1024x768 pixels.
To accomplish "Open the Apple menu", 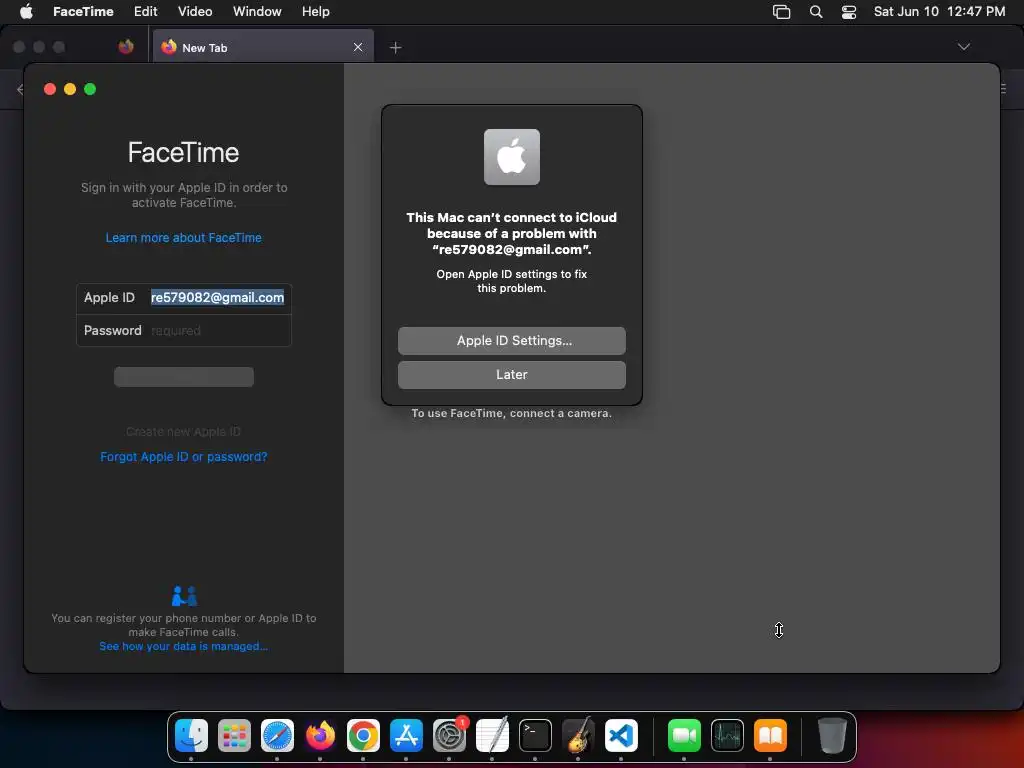I will coord(26,11).
